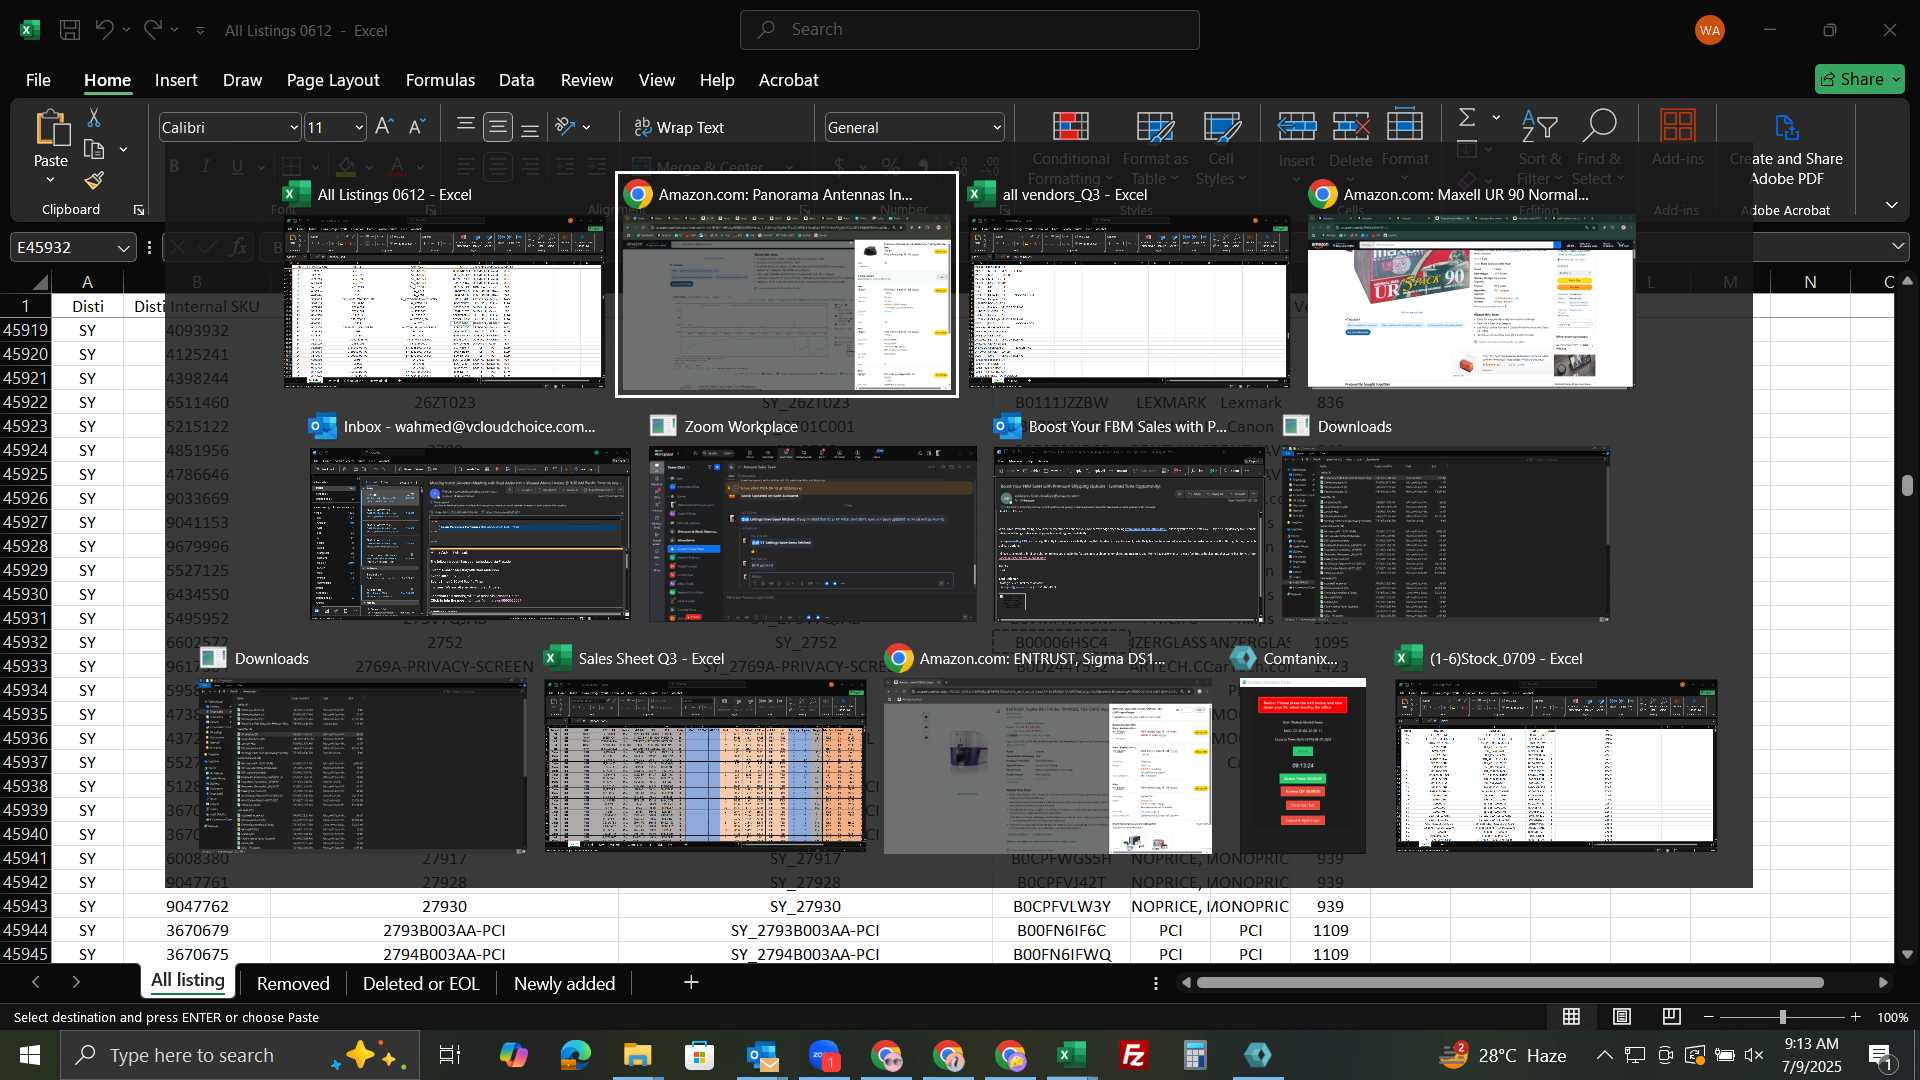Open the Font name dropdown
This screenshot has width=1920, height=1080.
(294, 128)
